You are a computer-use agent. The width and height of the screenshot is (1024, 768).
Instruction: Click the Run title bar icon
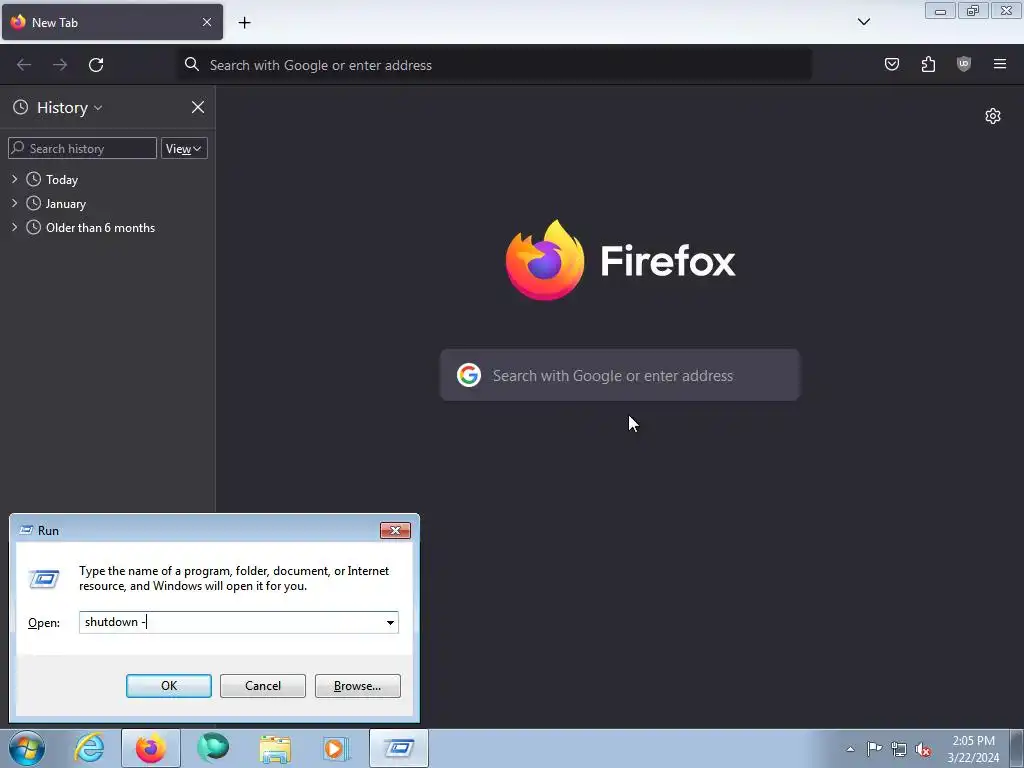click(x=26, y=530)
